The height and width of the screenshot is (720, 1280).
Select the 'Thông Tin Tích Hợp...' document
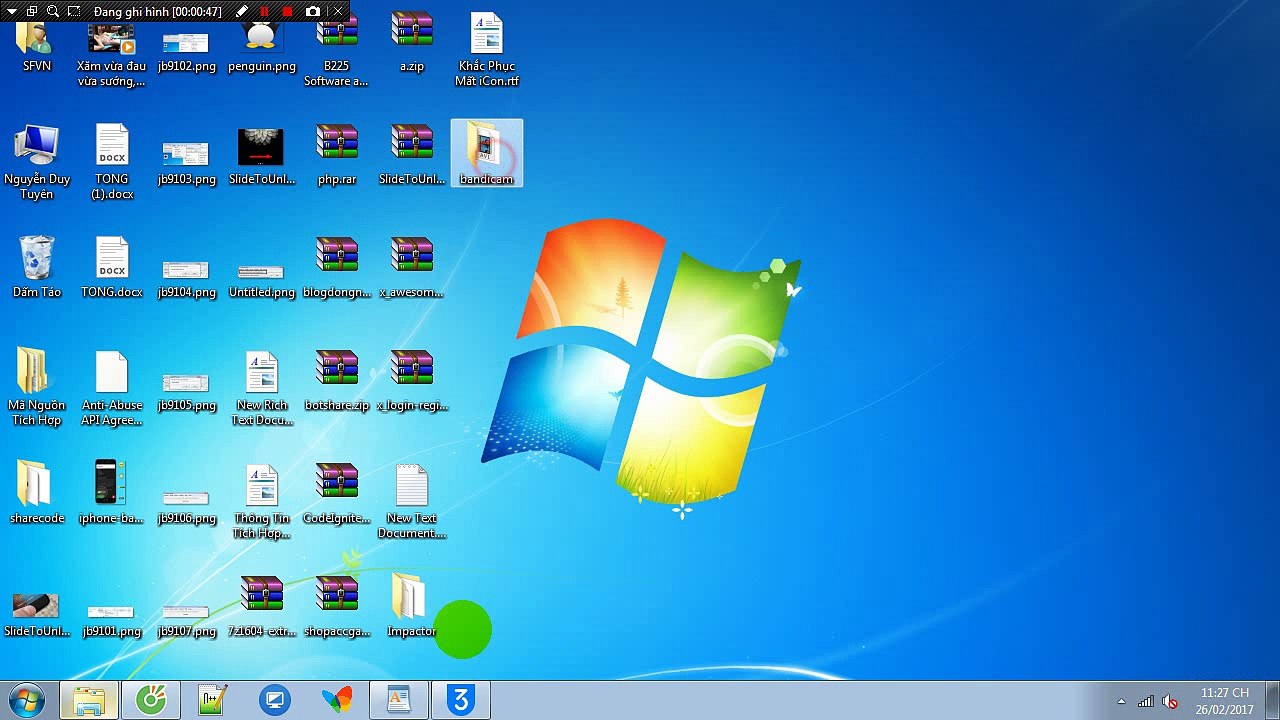tap(262, 501)
